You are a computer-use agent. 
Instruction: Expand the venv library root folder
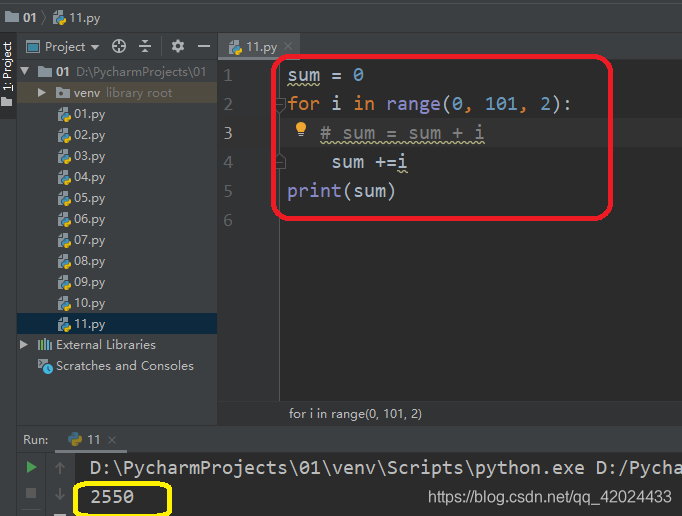click(41, 93)
